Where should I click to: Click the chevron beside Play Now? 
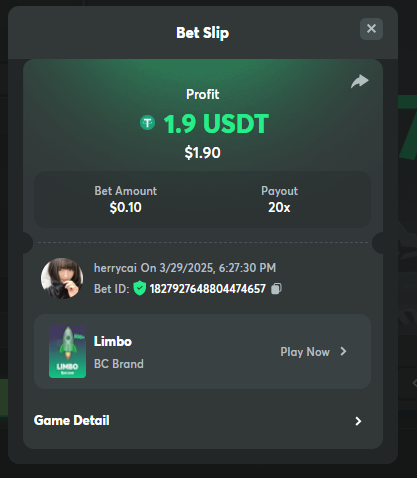point(344,351)
